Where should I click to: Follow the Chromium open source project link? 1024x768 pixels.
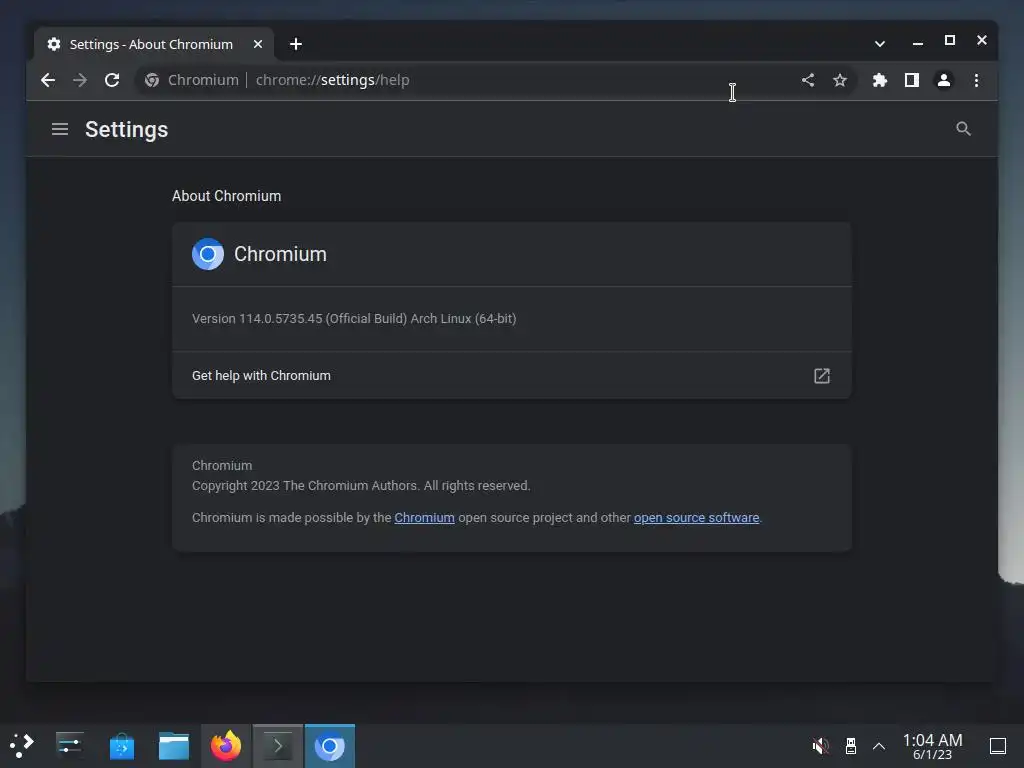(424, 517)
